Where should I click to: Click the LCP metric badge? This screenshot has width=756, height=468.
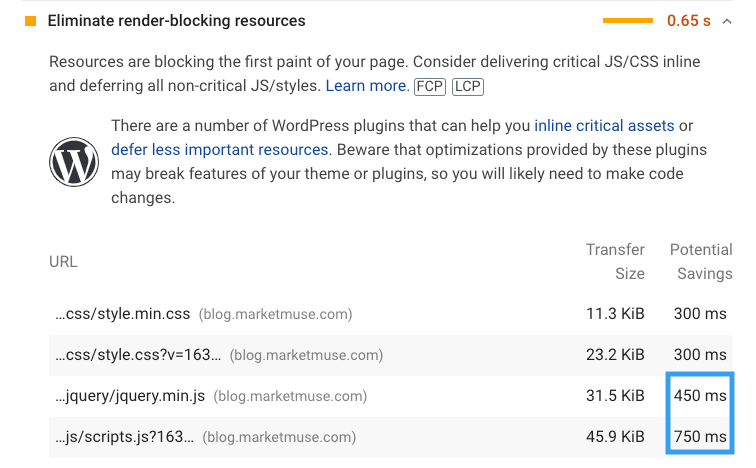(x=468, y=86)
